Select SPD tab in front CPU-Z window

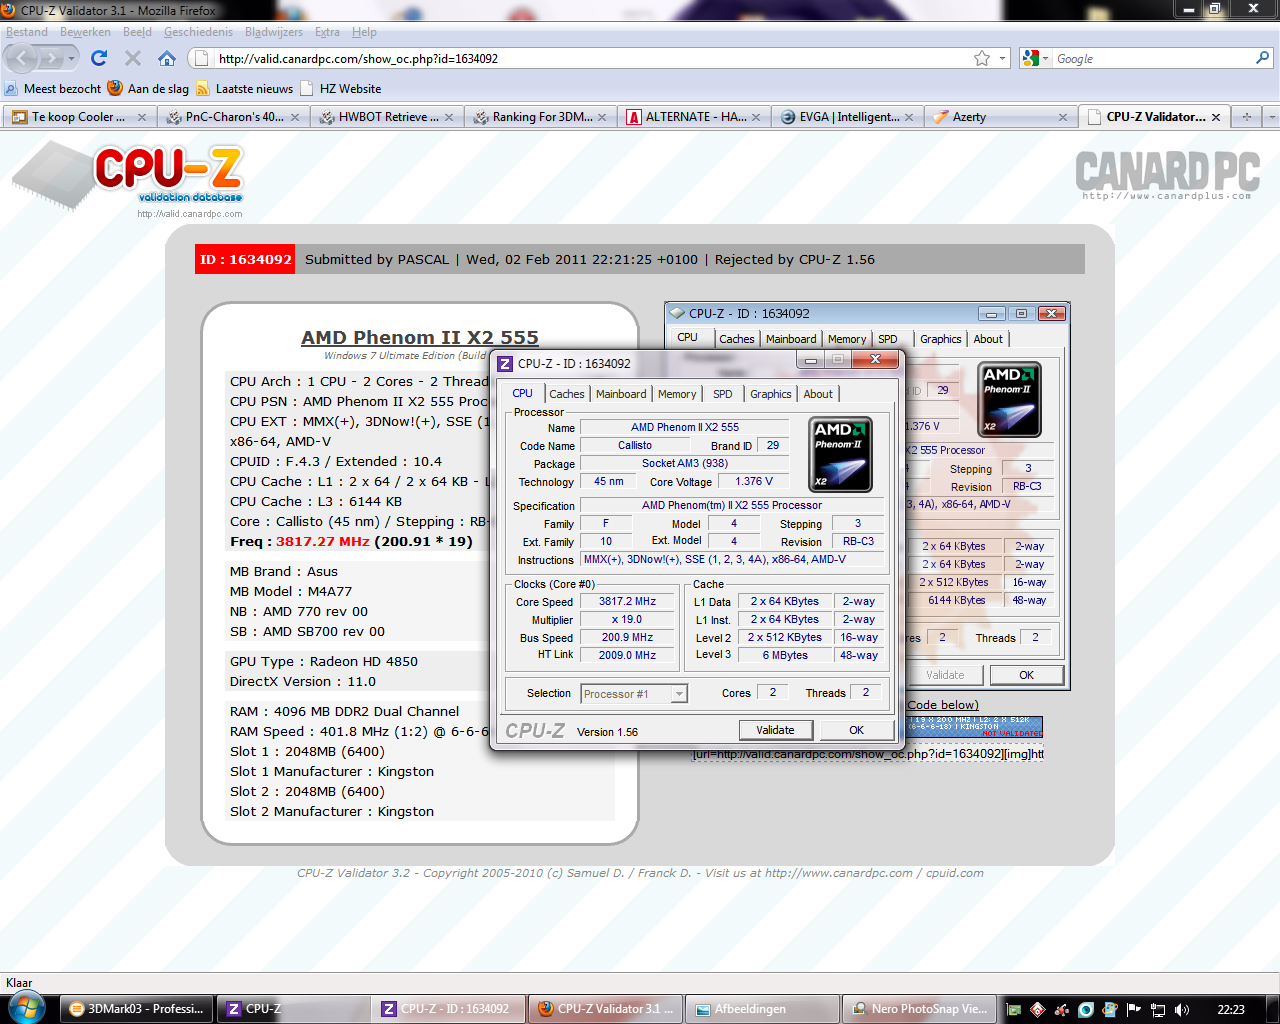click(x=723, y=394)
